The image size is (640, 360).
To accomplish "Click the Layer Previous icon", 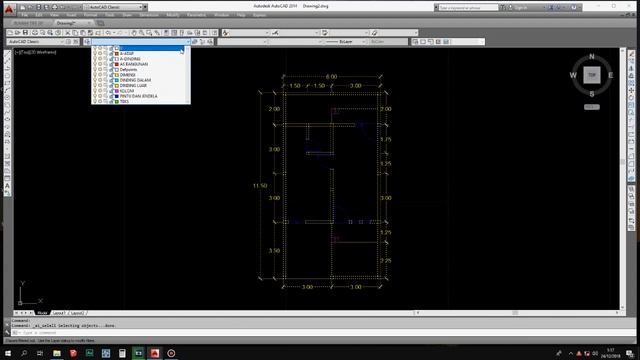I will click(x=202, y=42).
